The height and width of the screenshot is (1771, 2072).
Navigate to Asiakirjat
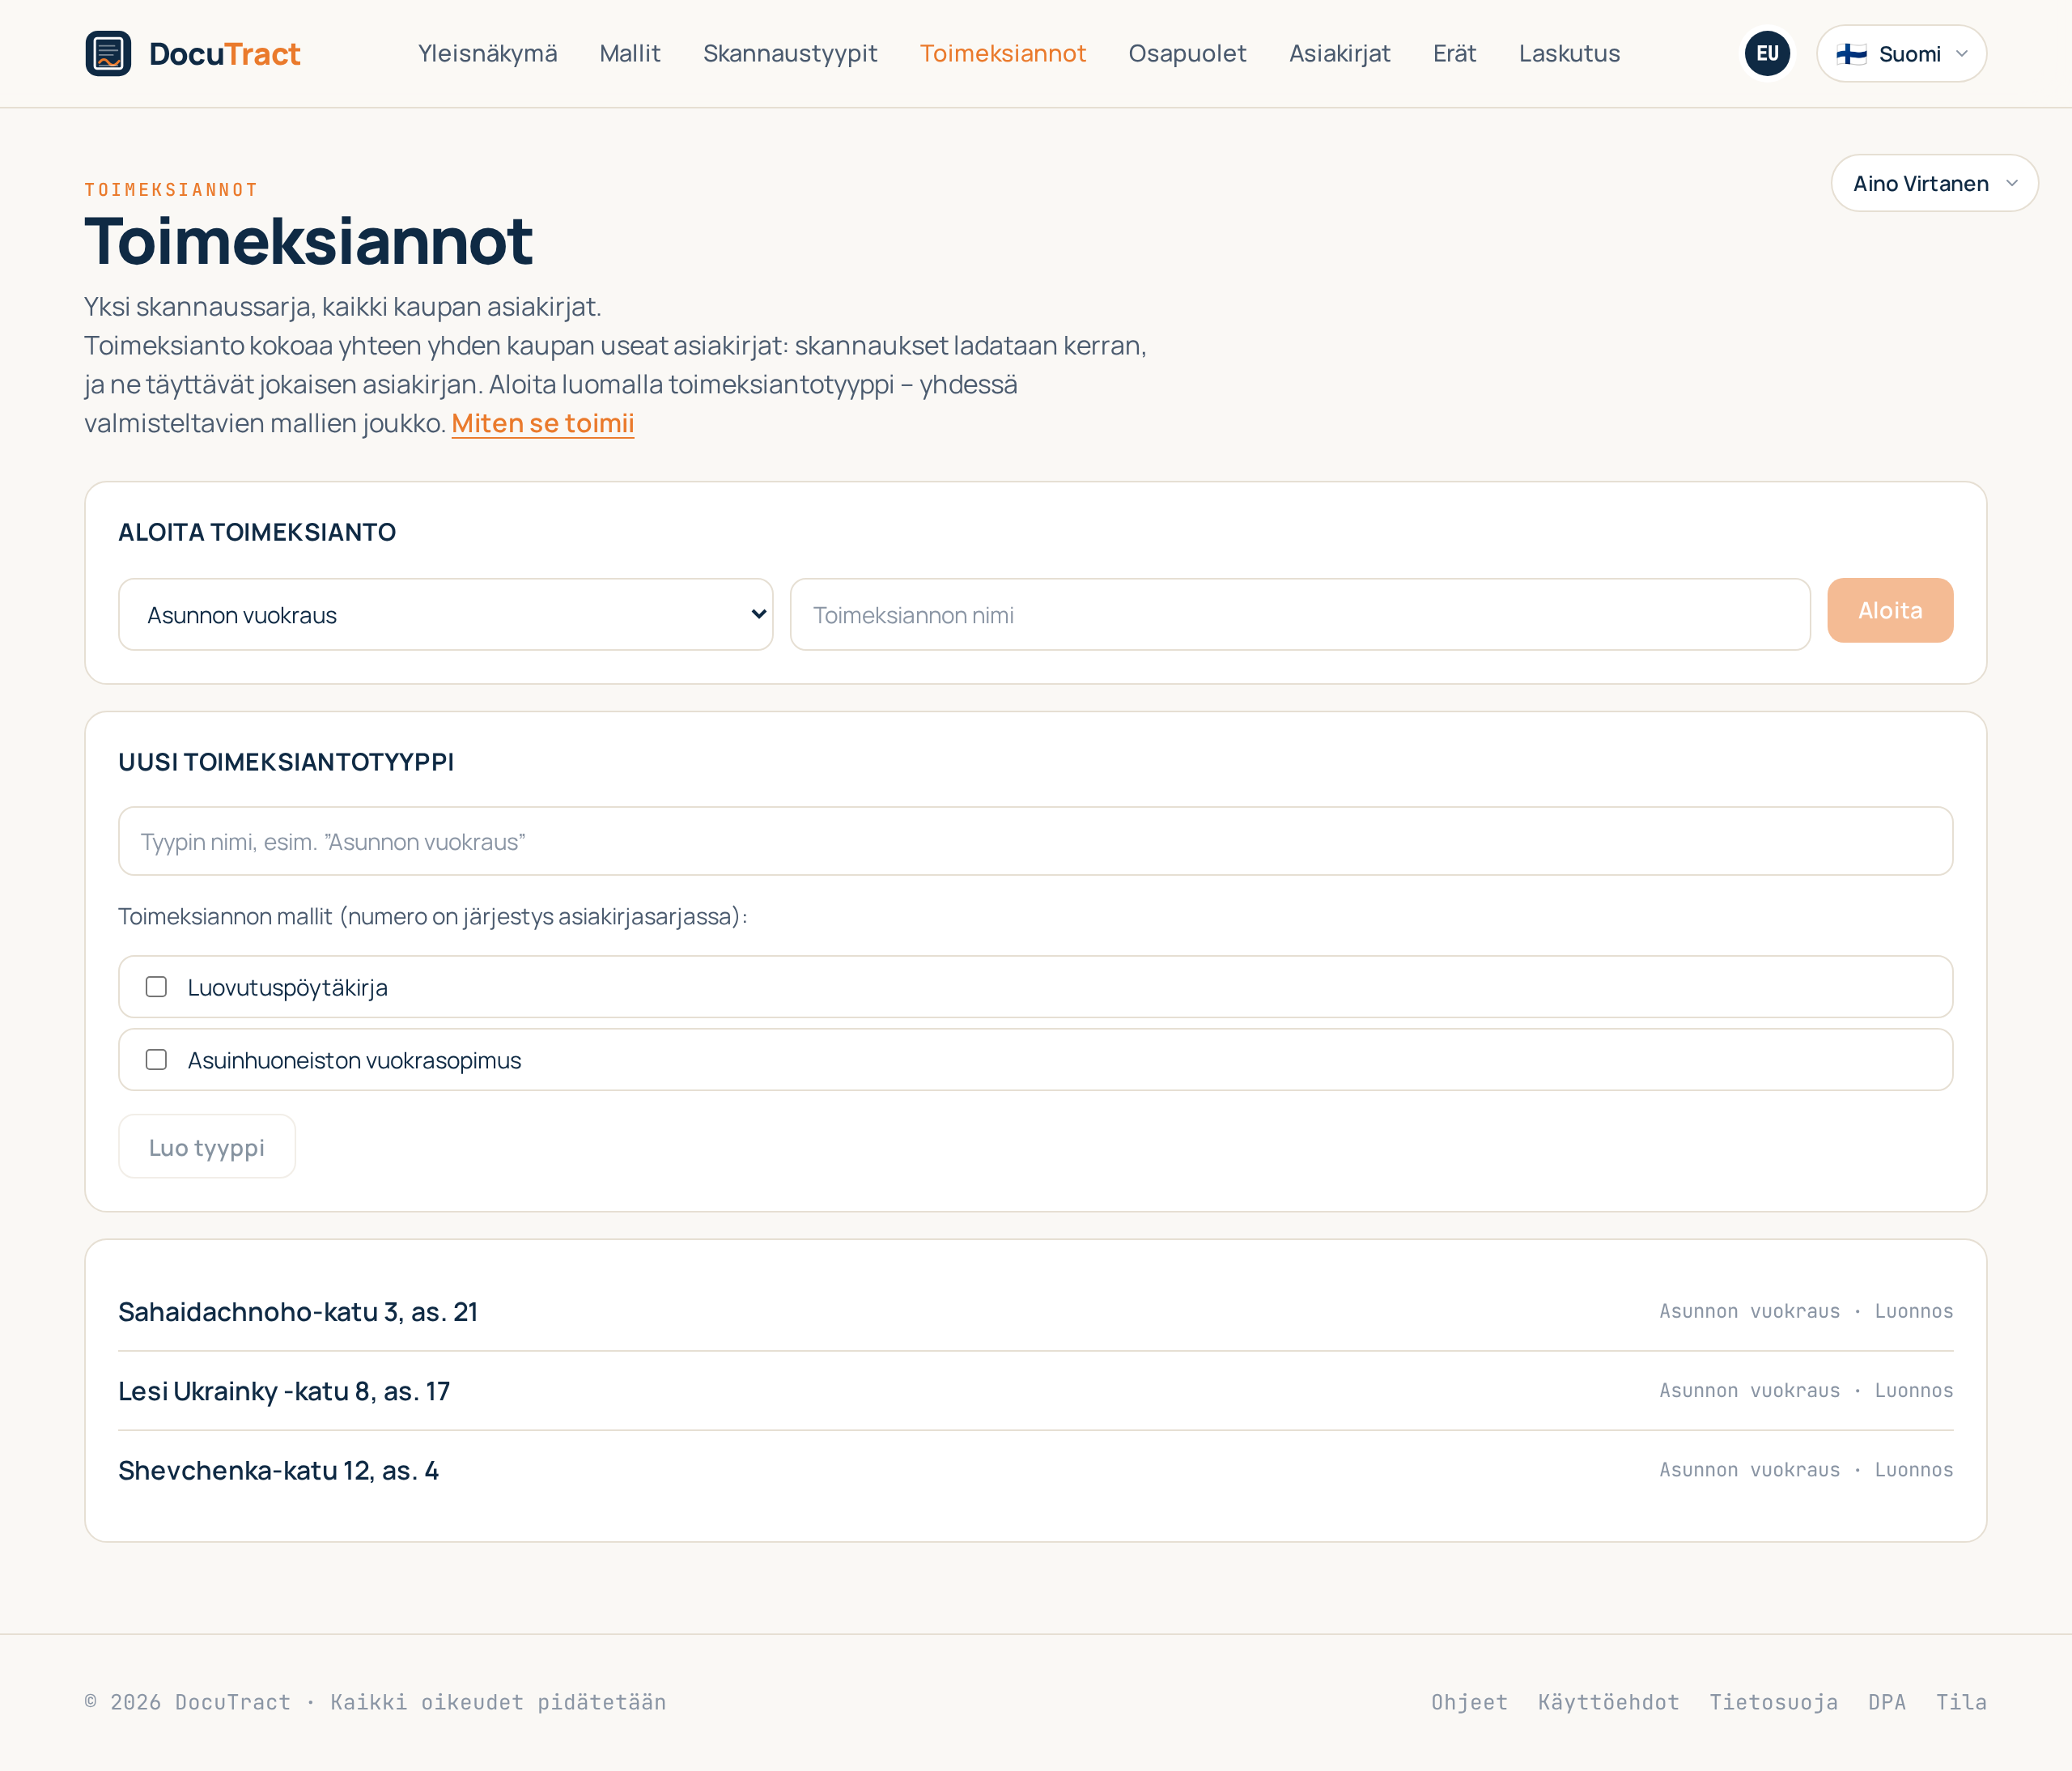coord(1339,54)
